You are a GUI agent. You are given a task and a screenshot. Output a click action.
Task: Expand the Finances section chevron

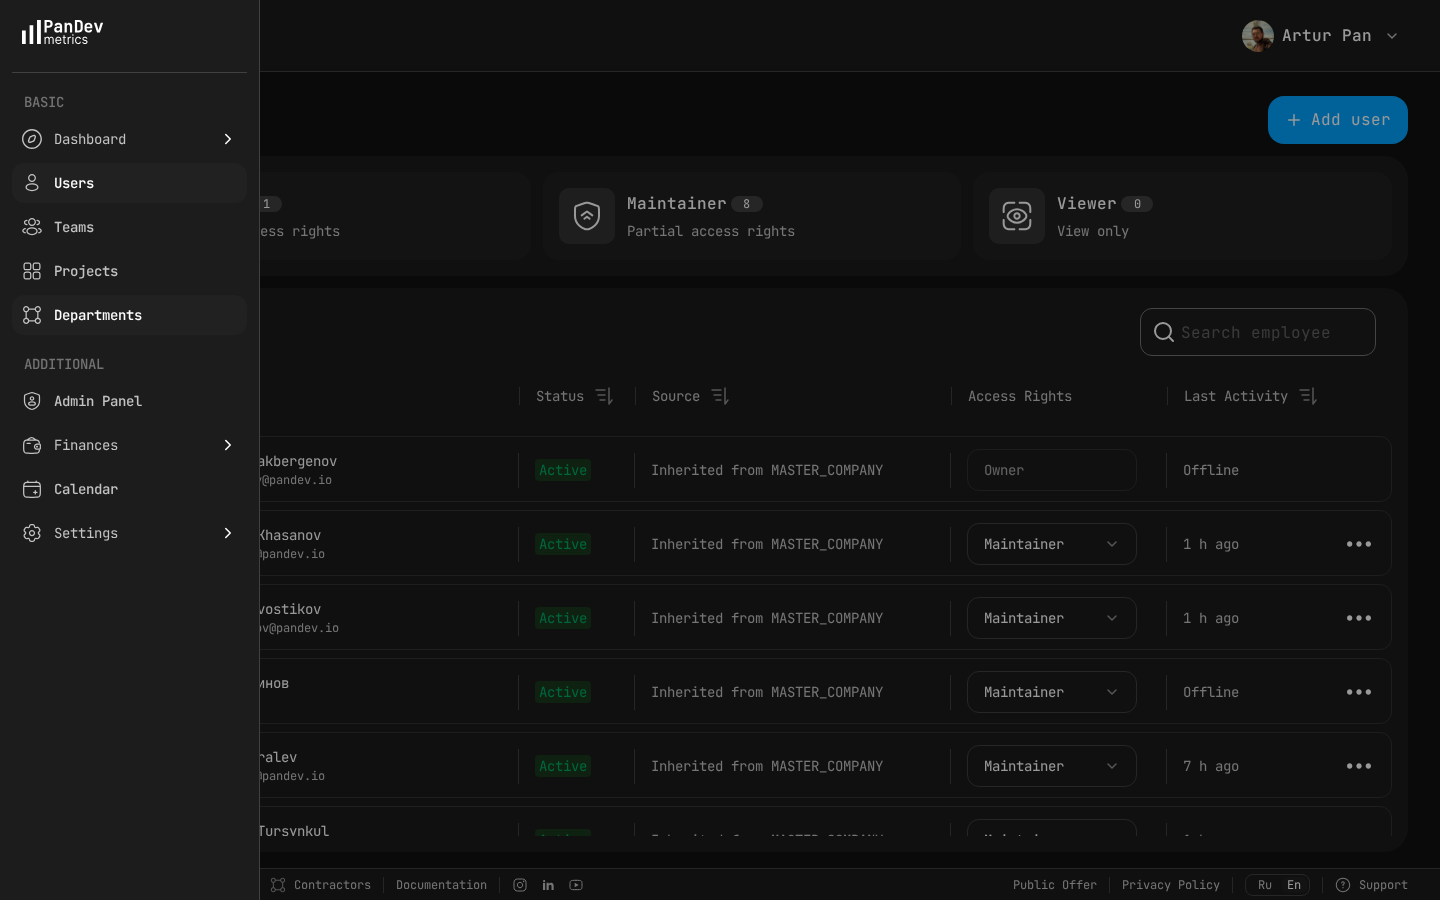tap(228, 445)
